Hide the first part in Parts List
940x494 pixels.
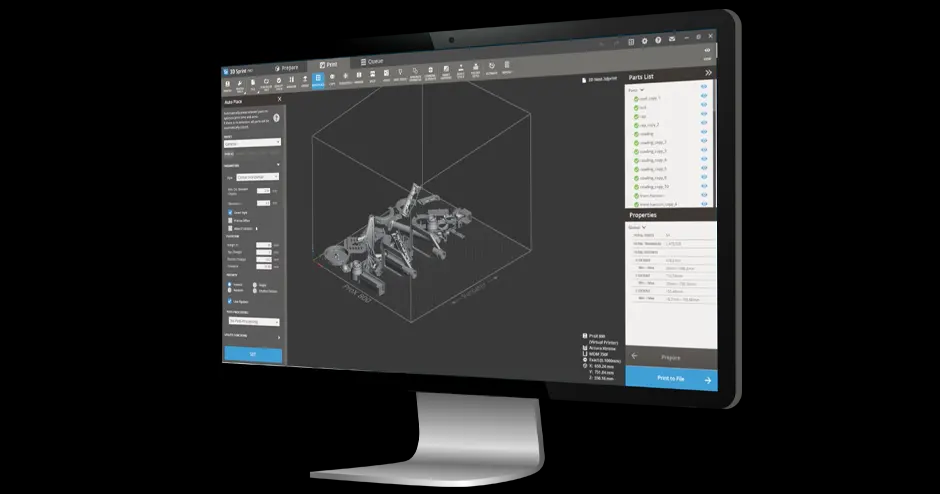click(x=704, y=98)
